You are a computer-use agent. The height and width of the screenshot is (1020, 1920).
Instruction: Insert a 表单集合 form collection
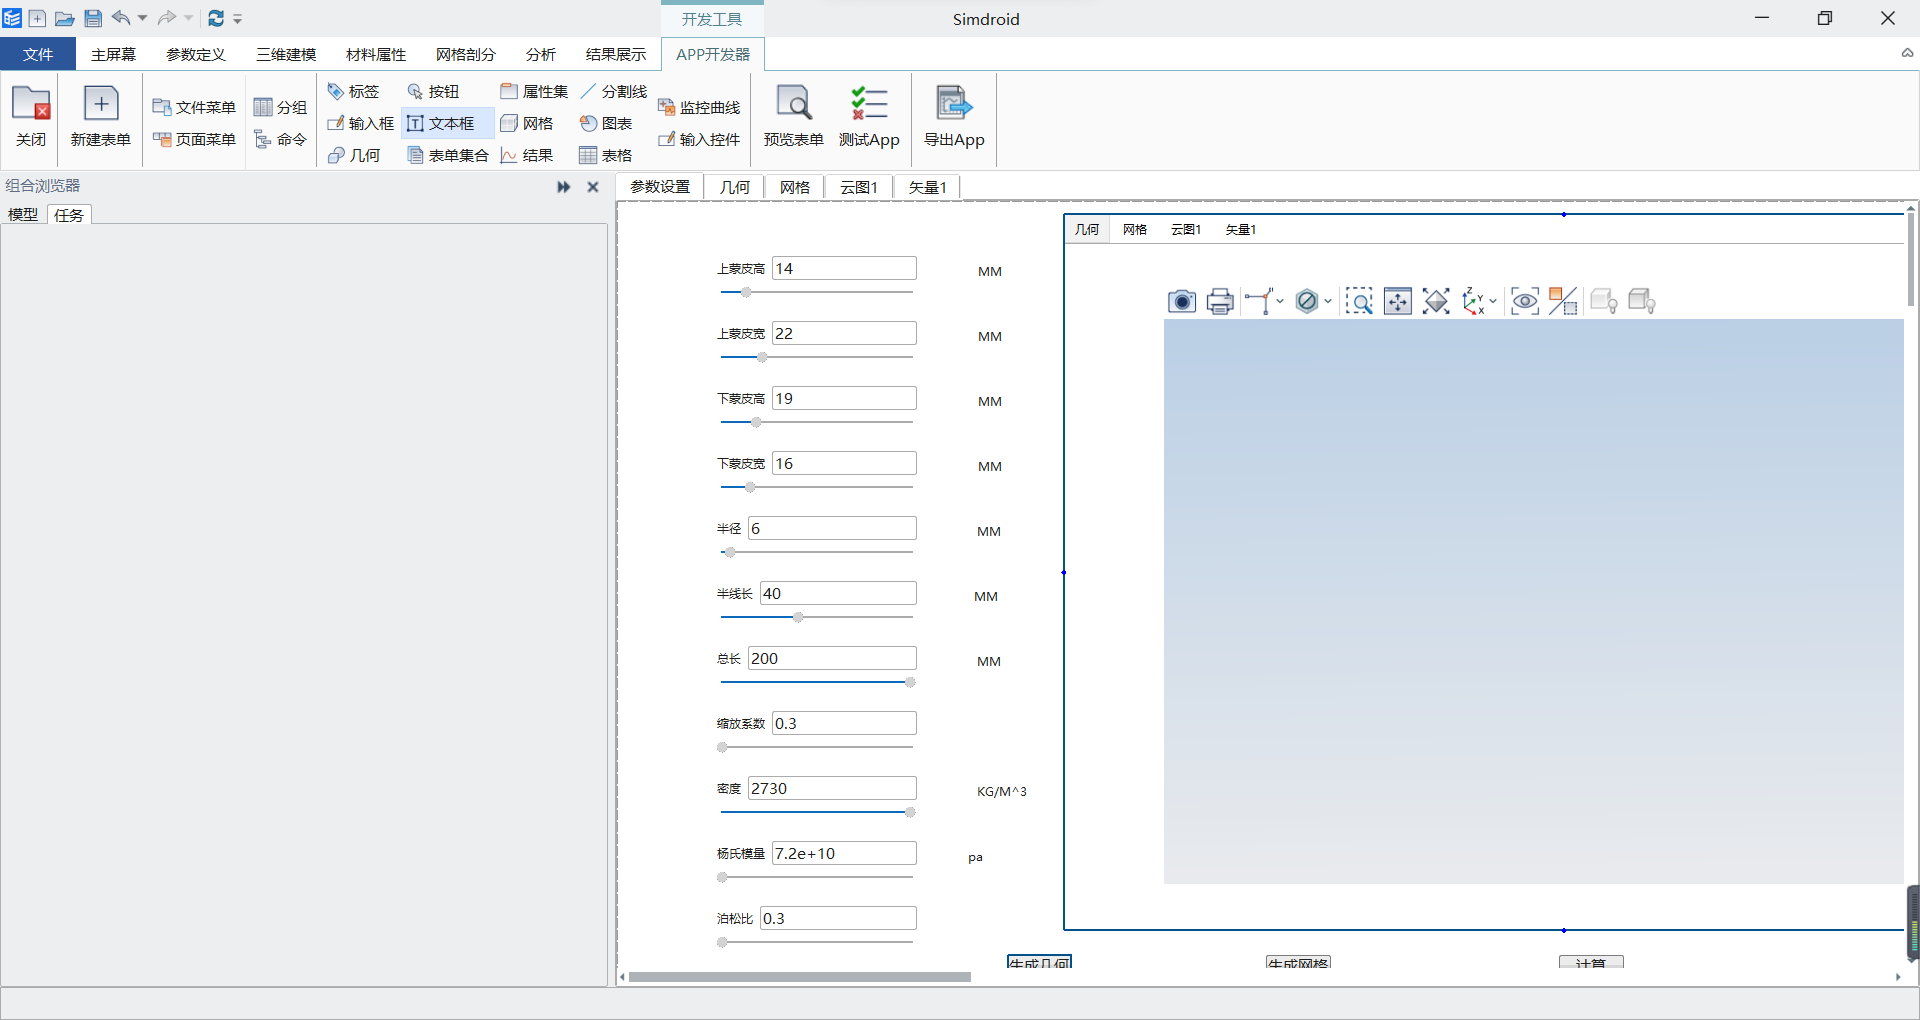448,155
